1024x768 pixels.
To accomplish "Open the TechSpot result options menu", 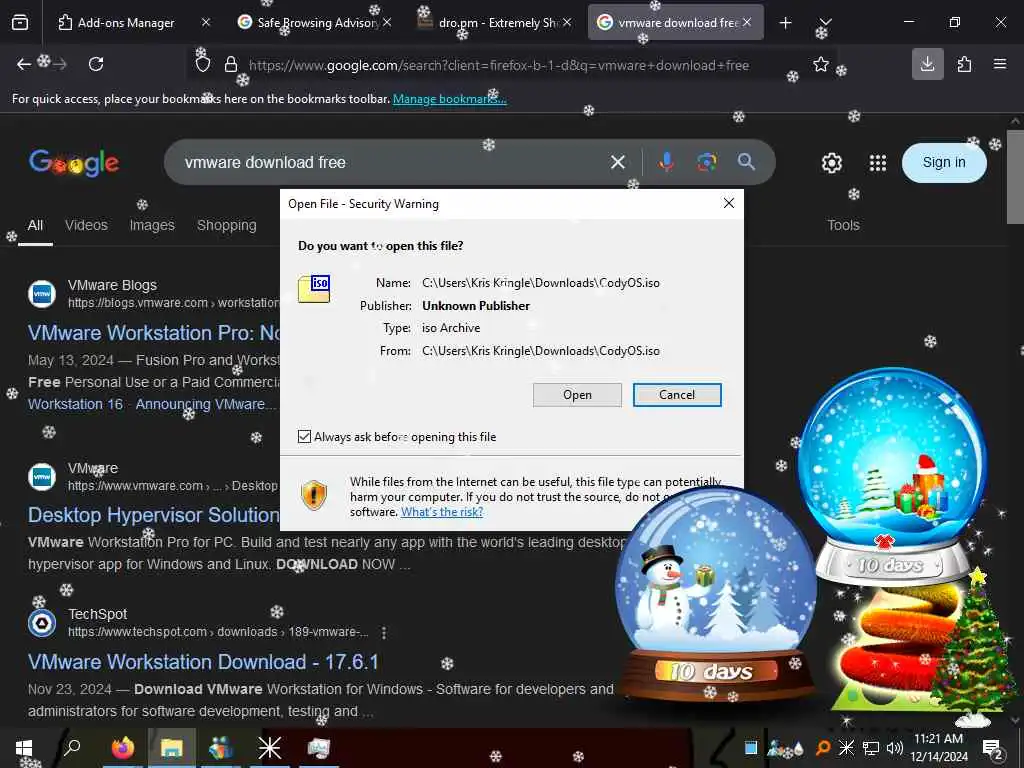I will coord(384,632).
